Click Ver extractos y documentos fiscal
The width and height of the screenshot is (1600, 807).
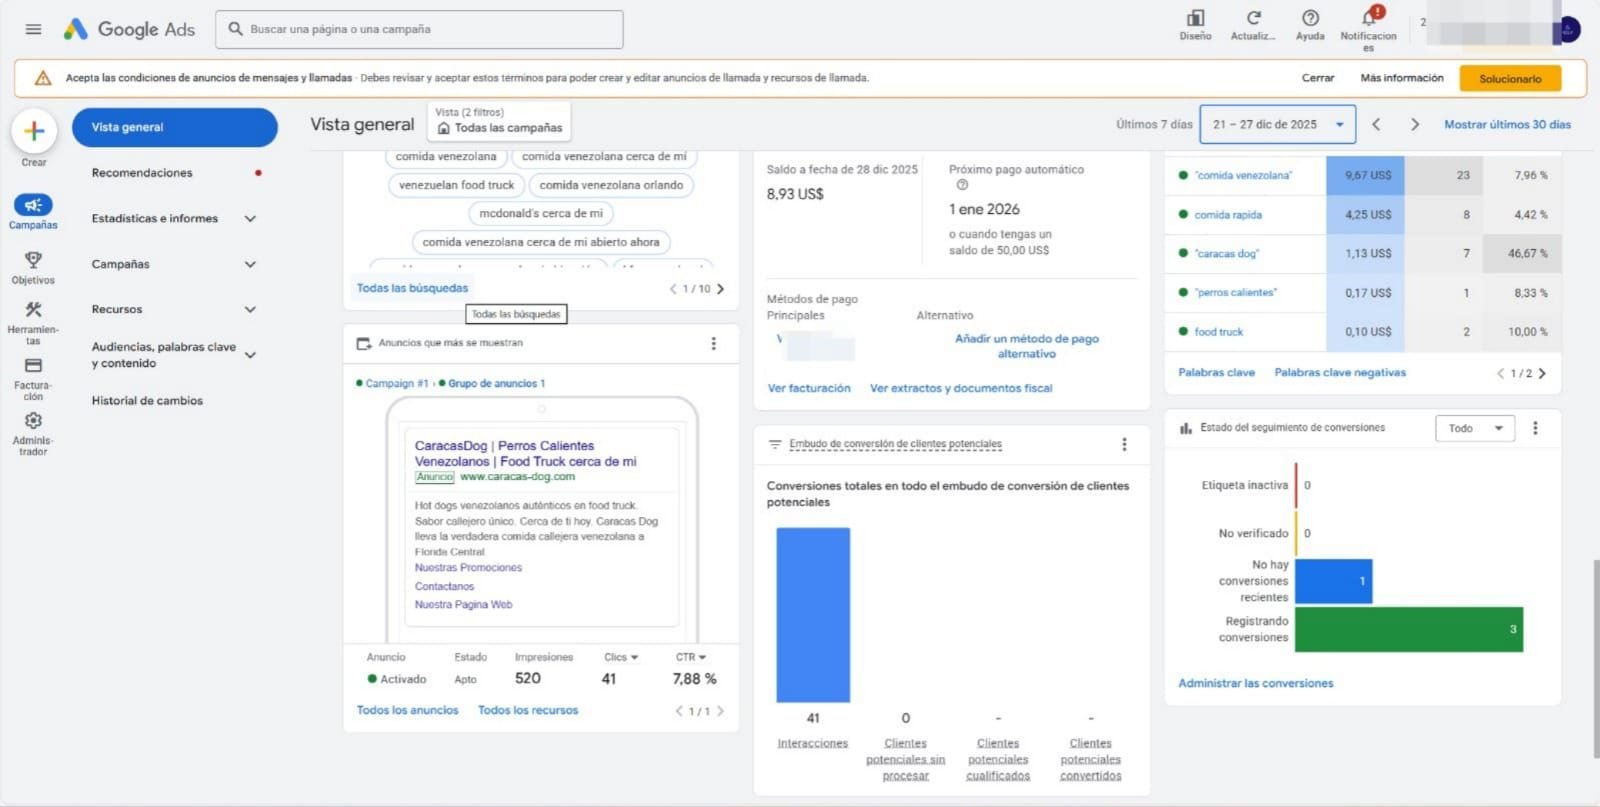tap(961, 388)
